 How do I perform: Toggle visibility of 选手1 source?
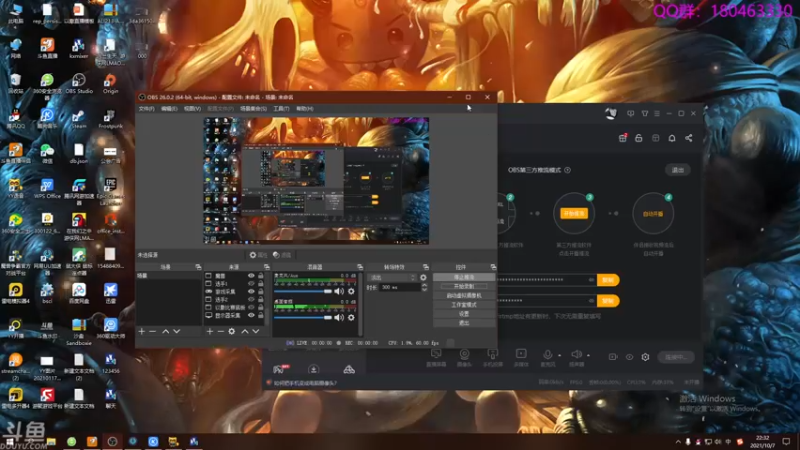click(x=251, y=284)
